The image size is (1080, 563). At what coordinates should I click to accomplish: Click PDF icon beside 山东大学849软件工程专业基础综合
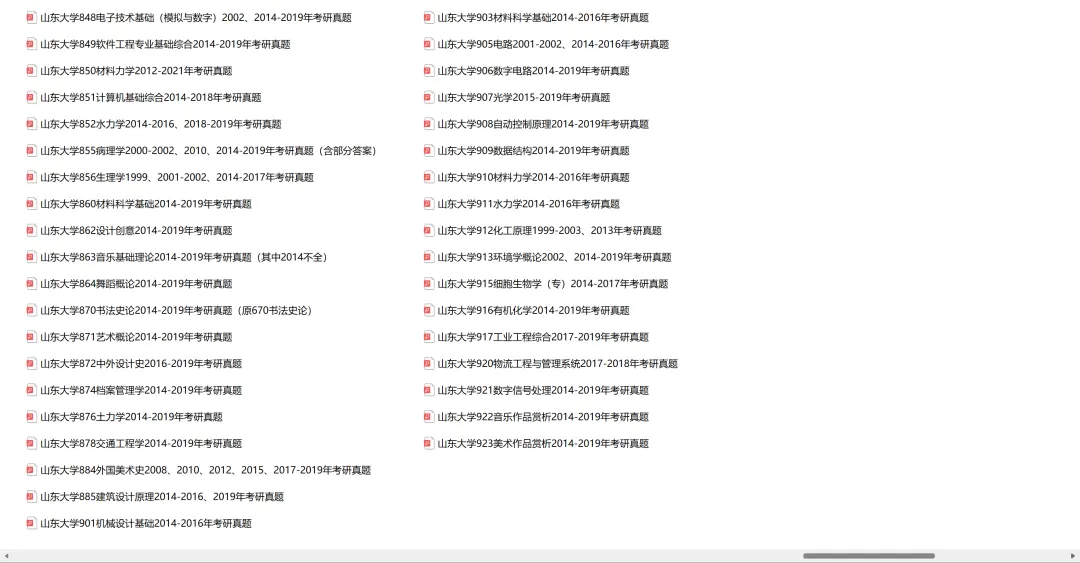(x=31, y=44)
